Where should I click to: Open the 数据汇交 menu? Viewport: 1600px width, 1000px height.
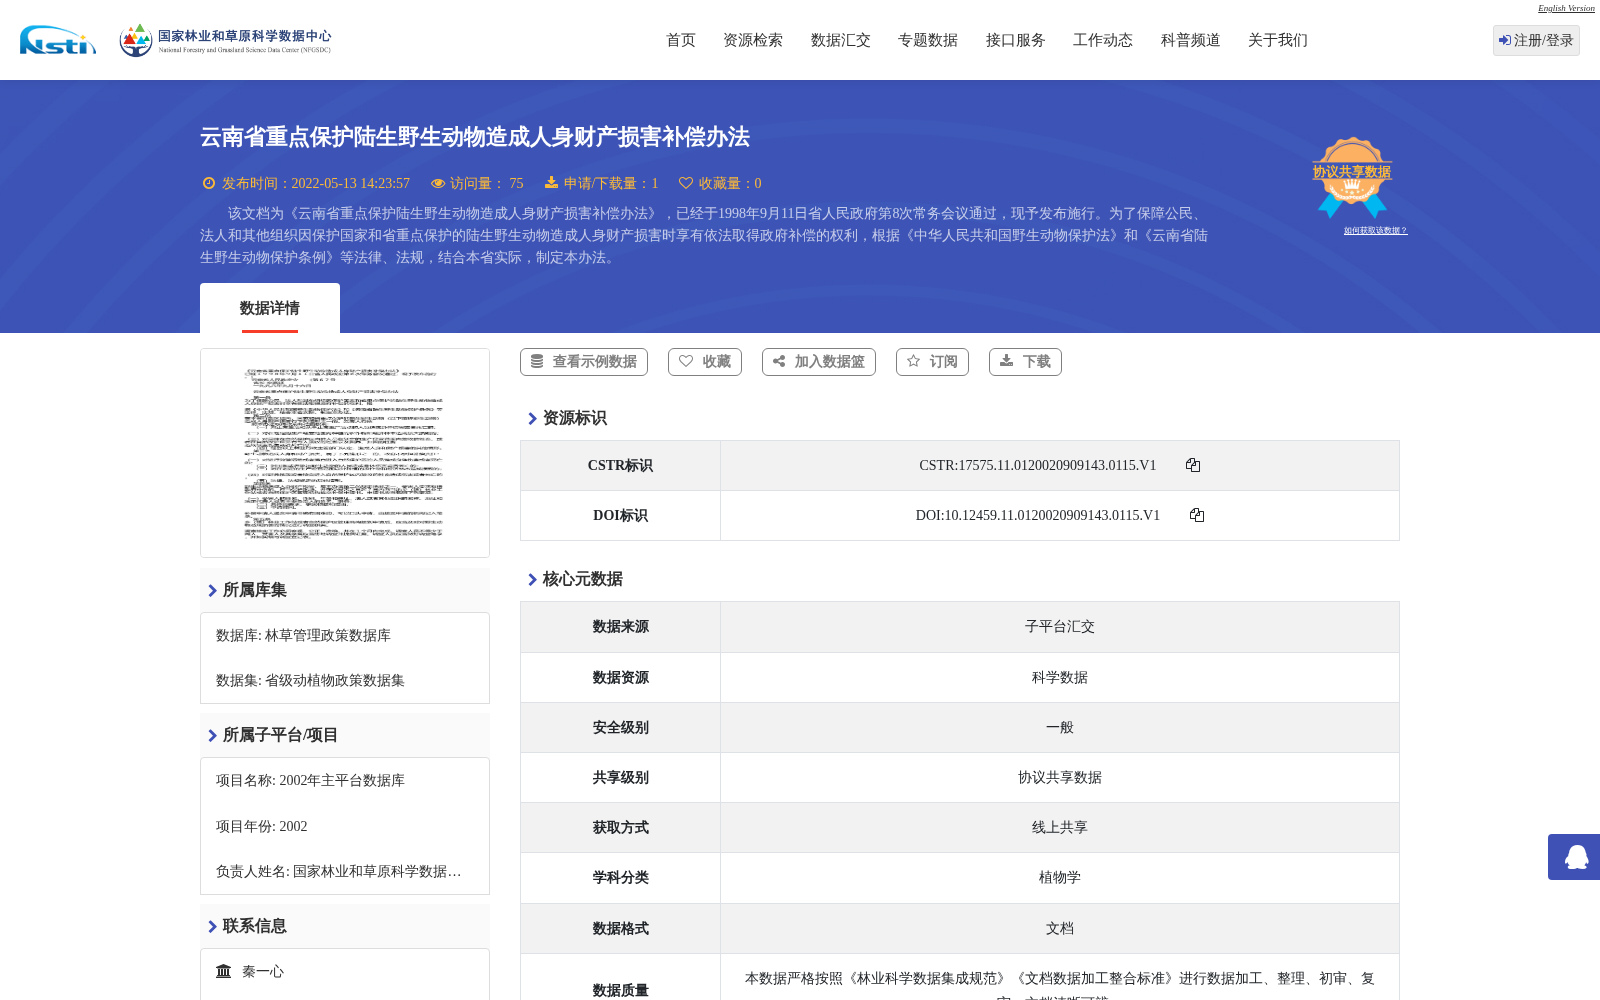pos(841,40)
